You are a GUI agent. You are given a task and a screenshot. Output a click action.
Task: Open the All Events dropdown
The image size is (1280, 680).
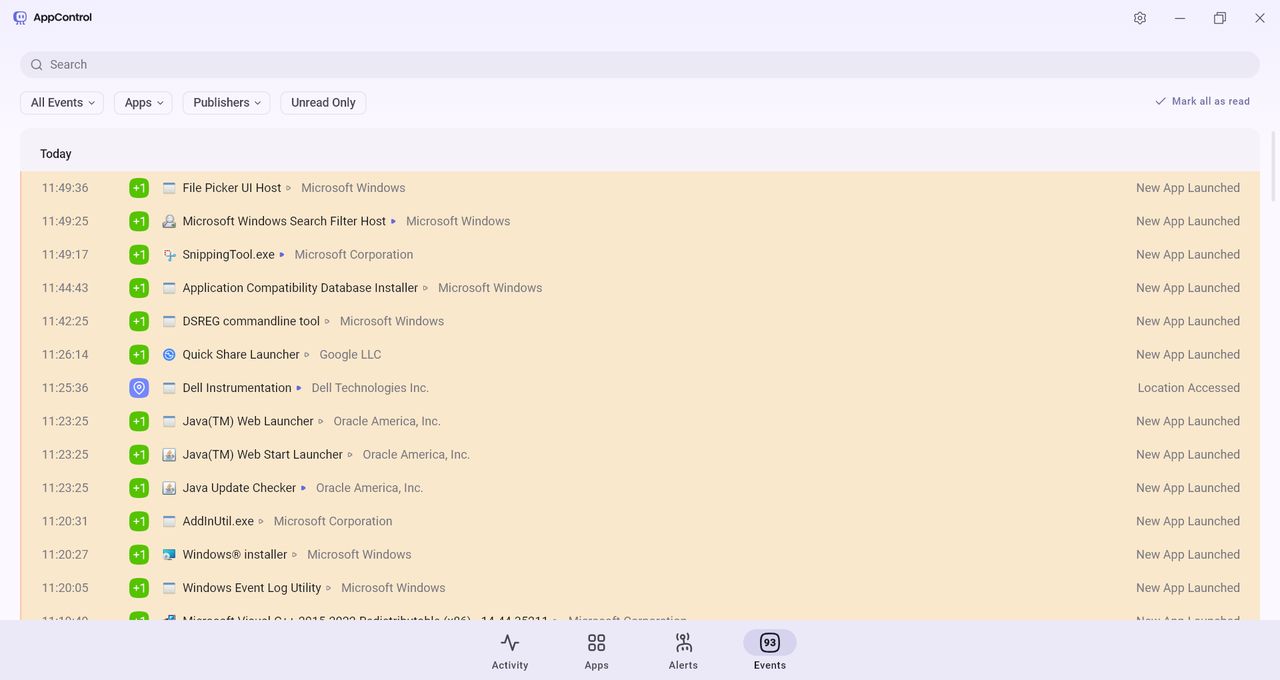(62, 103)
